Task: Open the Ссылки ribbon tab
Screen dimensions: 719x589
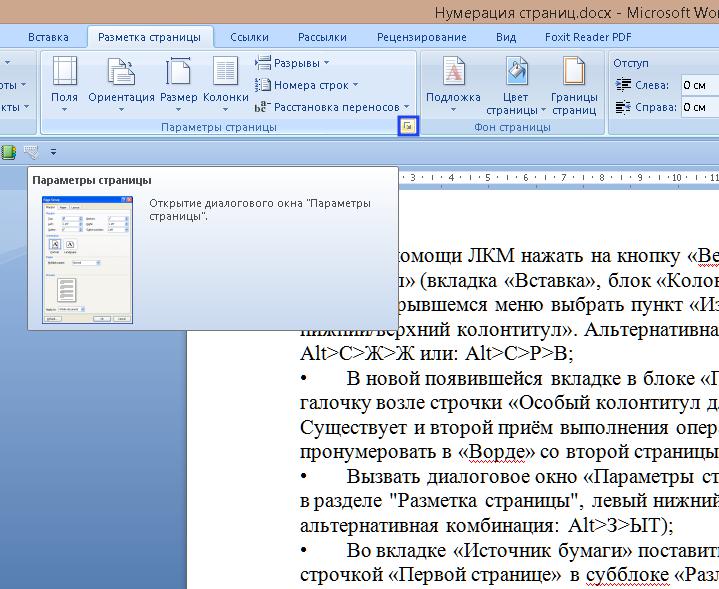Action: pos(249,37)
